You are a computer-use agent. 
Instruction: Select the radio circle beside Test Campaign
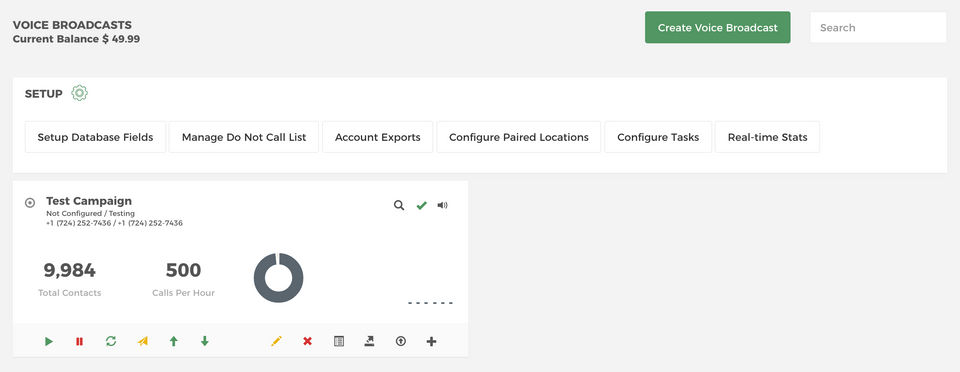point(29,203)
